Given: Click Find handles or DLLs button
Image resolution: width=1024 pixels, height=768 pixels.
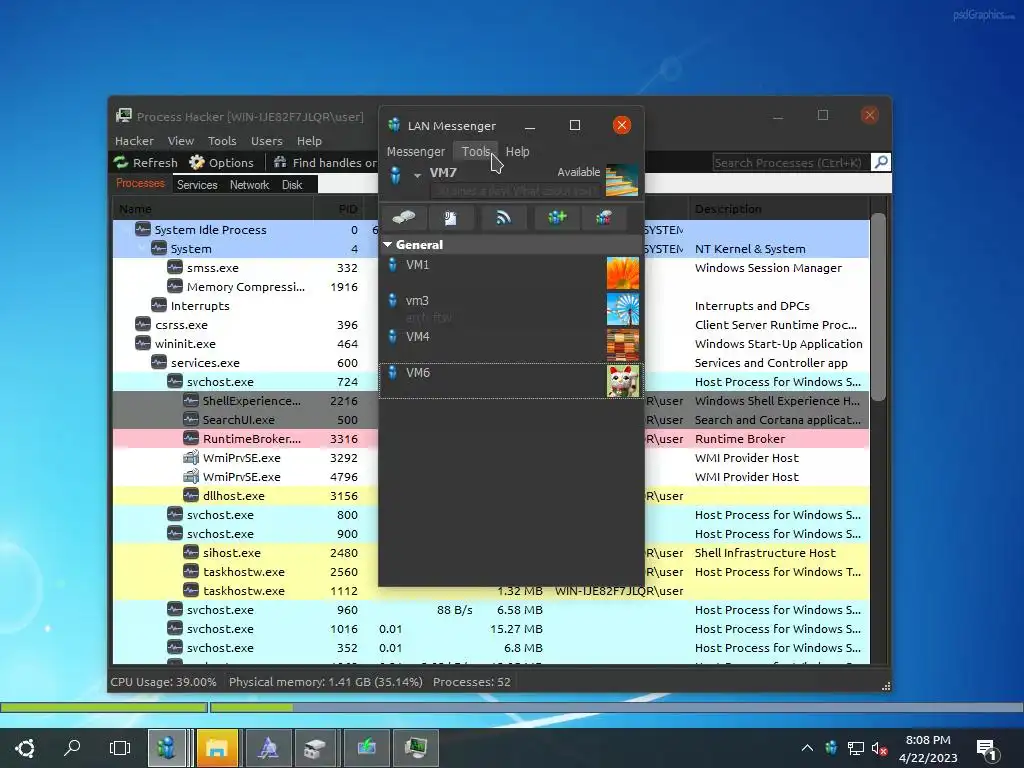Looking at the screenshot, I should [x=325, y=163].
